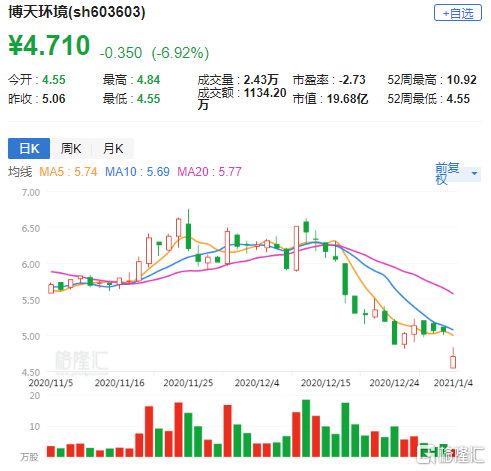Click the volume value 2.43万
The image size is (491, 471).
261,80
